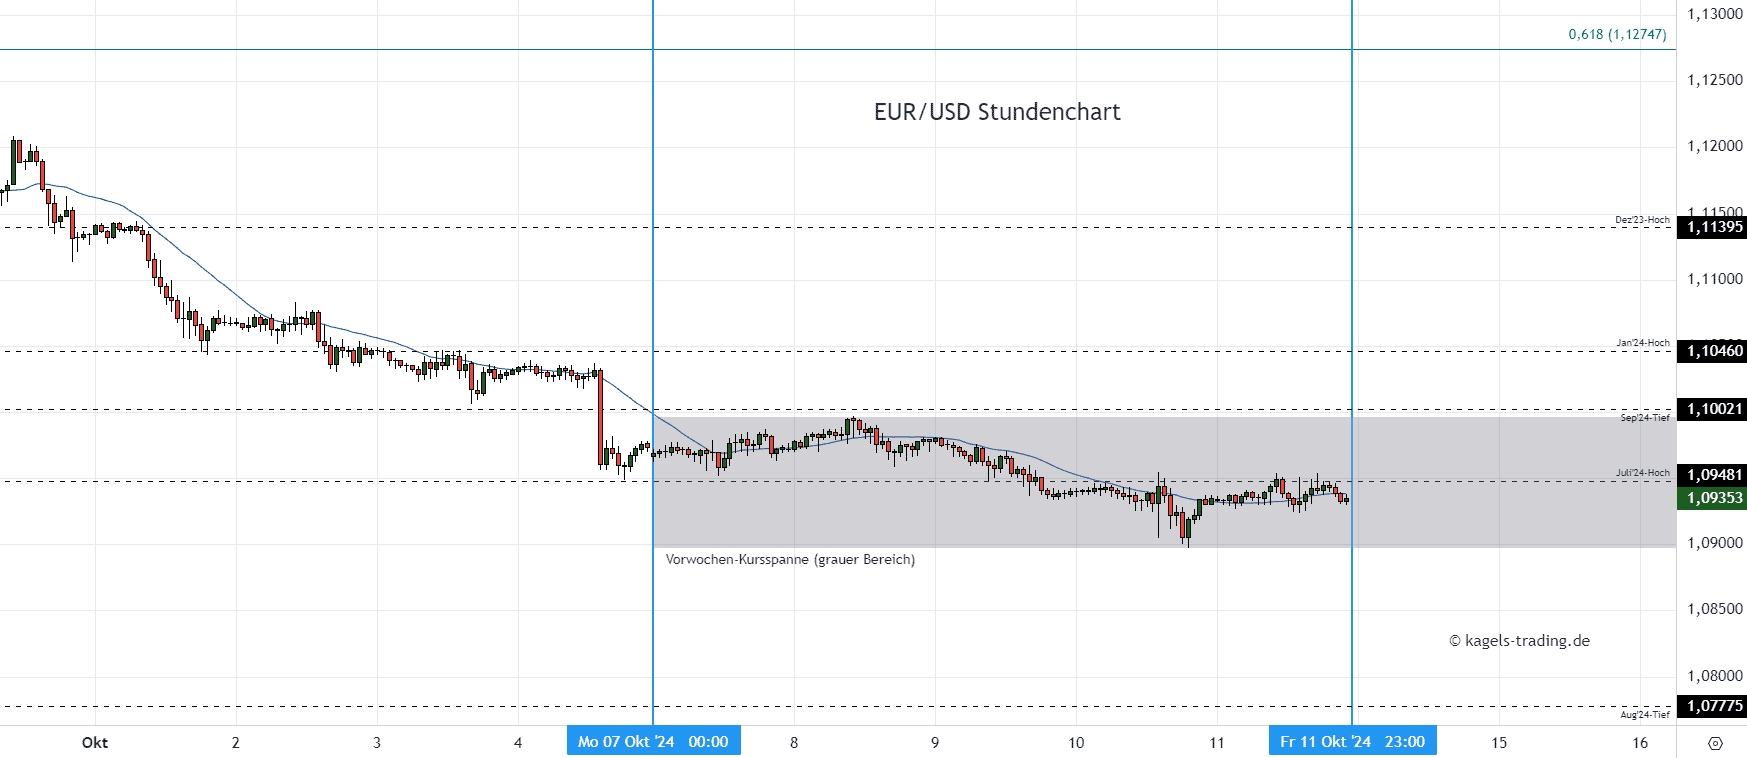Click the Aug'24-Tief line label

pyautogui.click(x=1645, y=715)
